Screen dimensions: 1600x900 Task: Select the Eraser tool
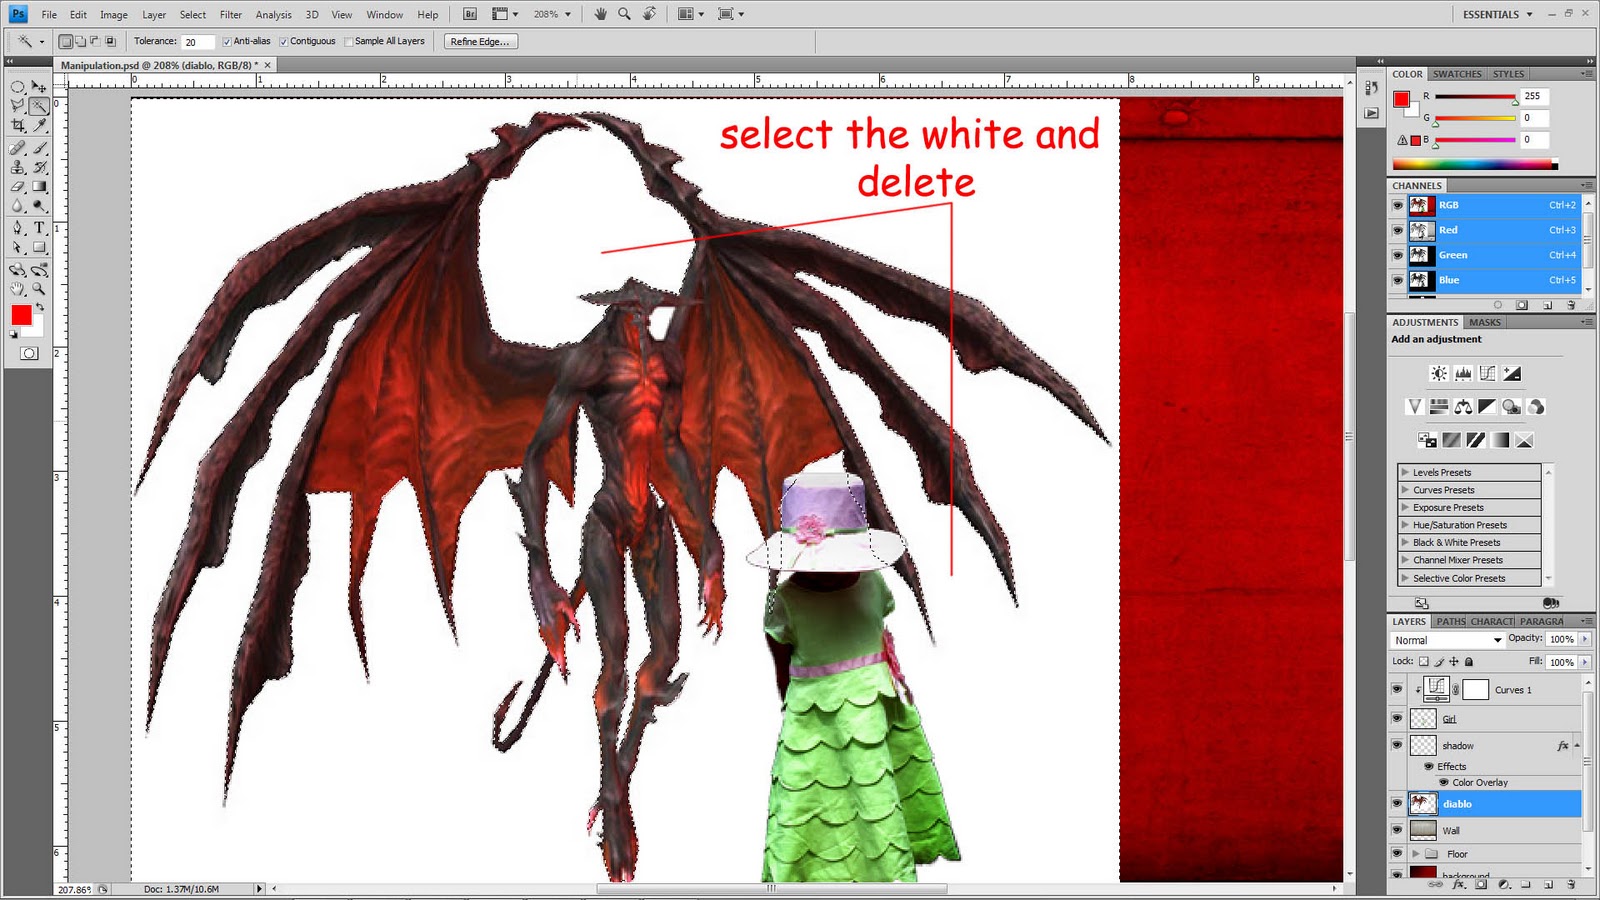pos(18,187)
